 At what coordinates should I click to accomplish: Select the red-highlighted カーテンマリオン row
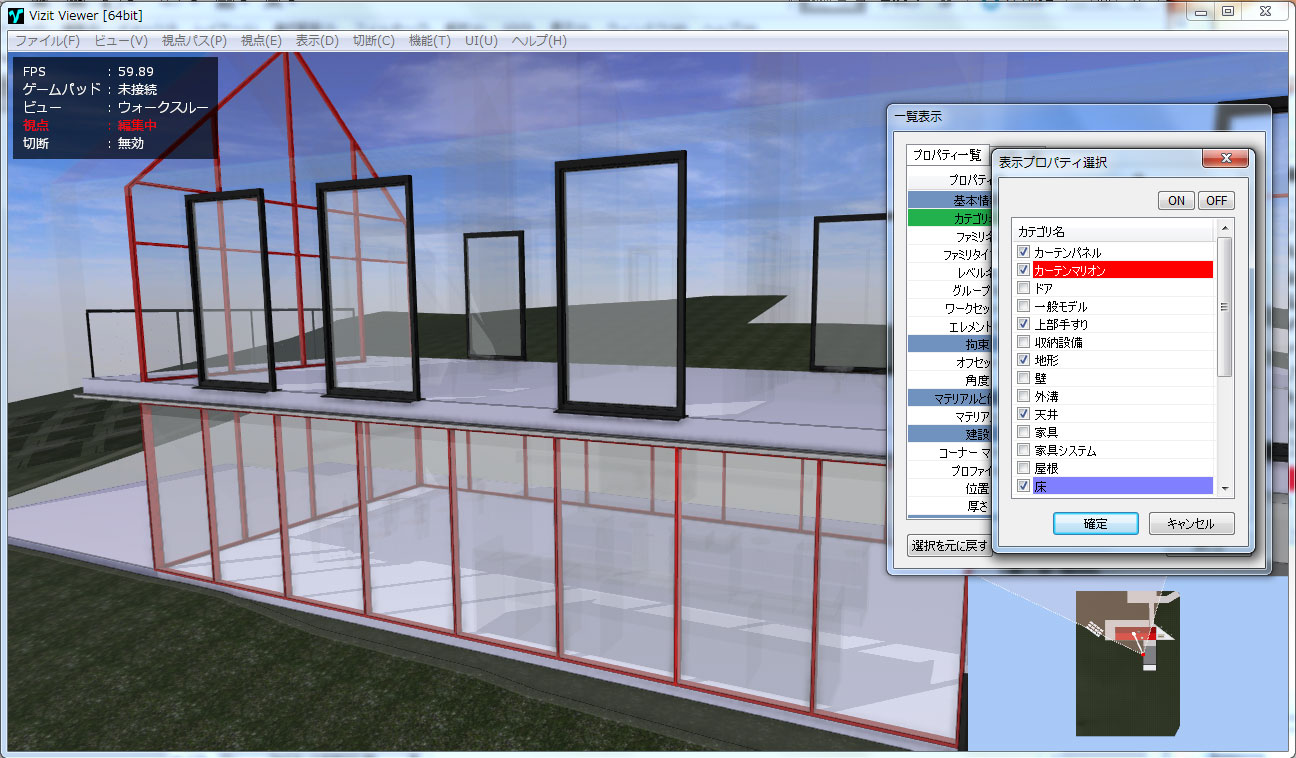click(1121, 270)
